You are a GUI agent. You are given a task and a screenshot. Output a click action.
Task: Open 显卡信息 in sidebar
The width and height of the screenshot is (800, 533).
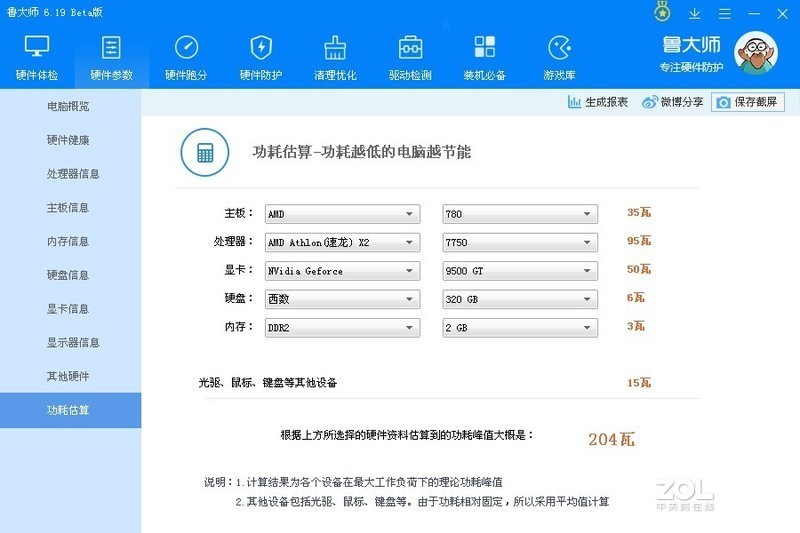[x=68, y=309]
